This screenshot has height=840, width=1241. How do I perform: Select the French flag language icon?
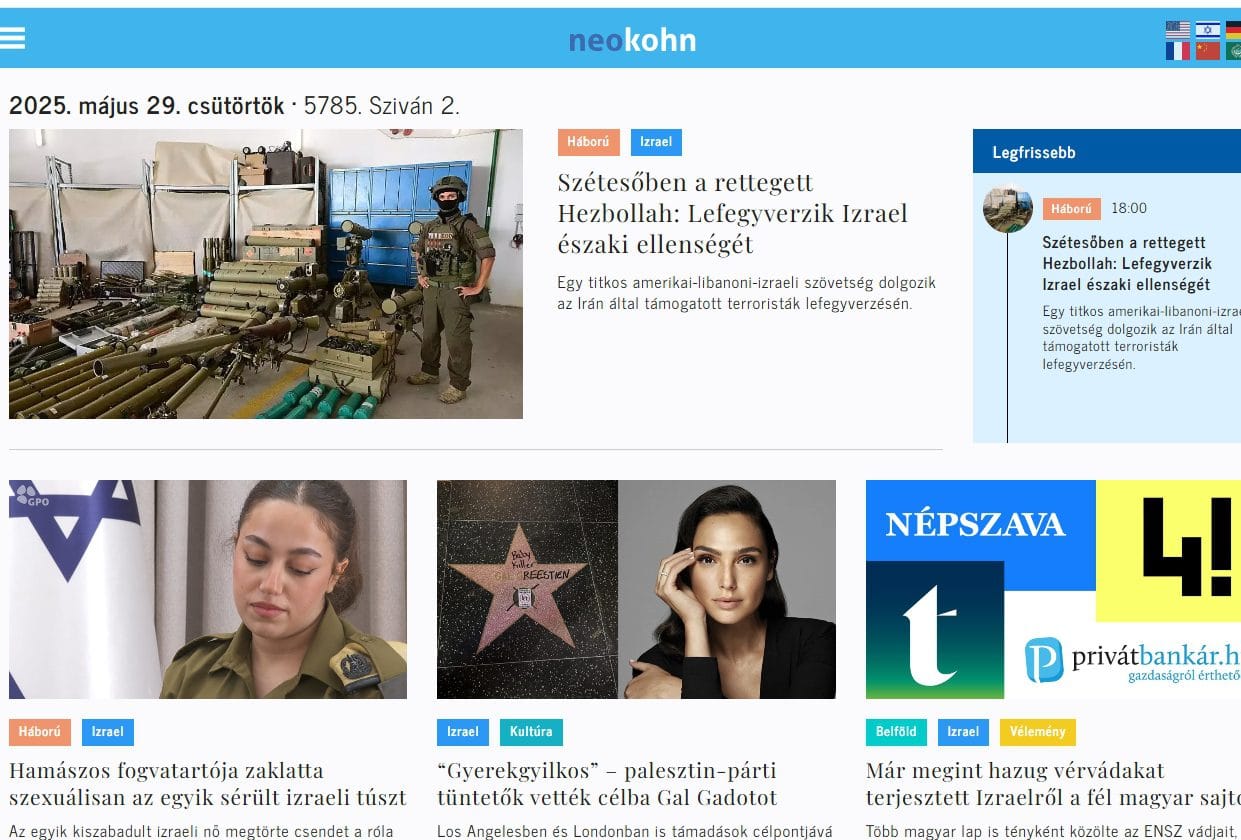pyautogui.click(x=1178, y=50)
